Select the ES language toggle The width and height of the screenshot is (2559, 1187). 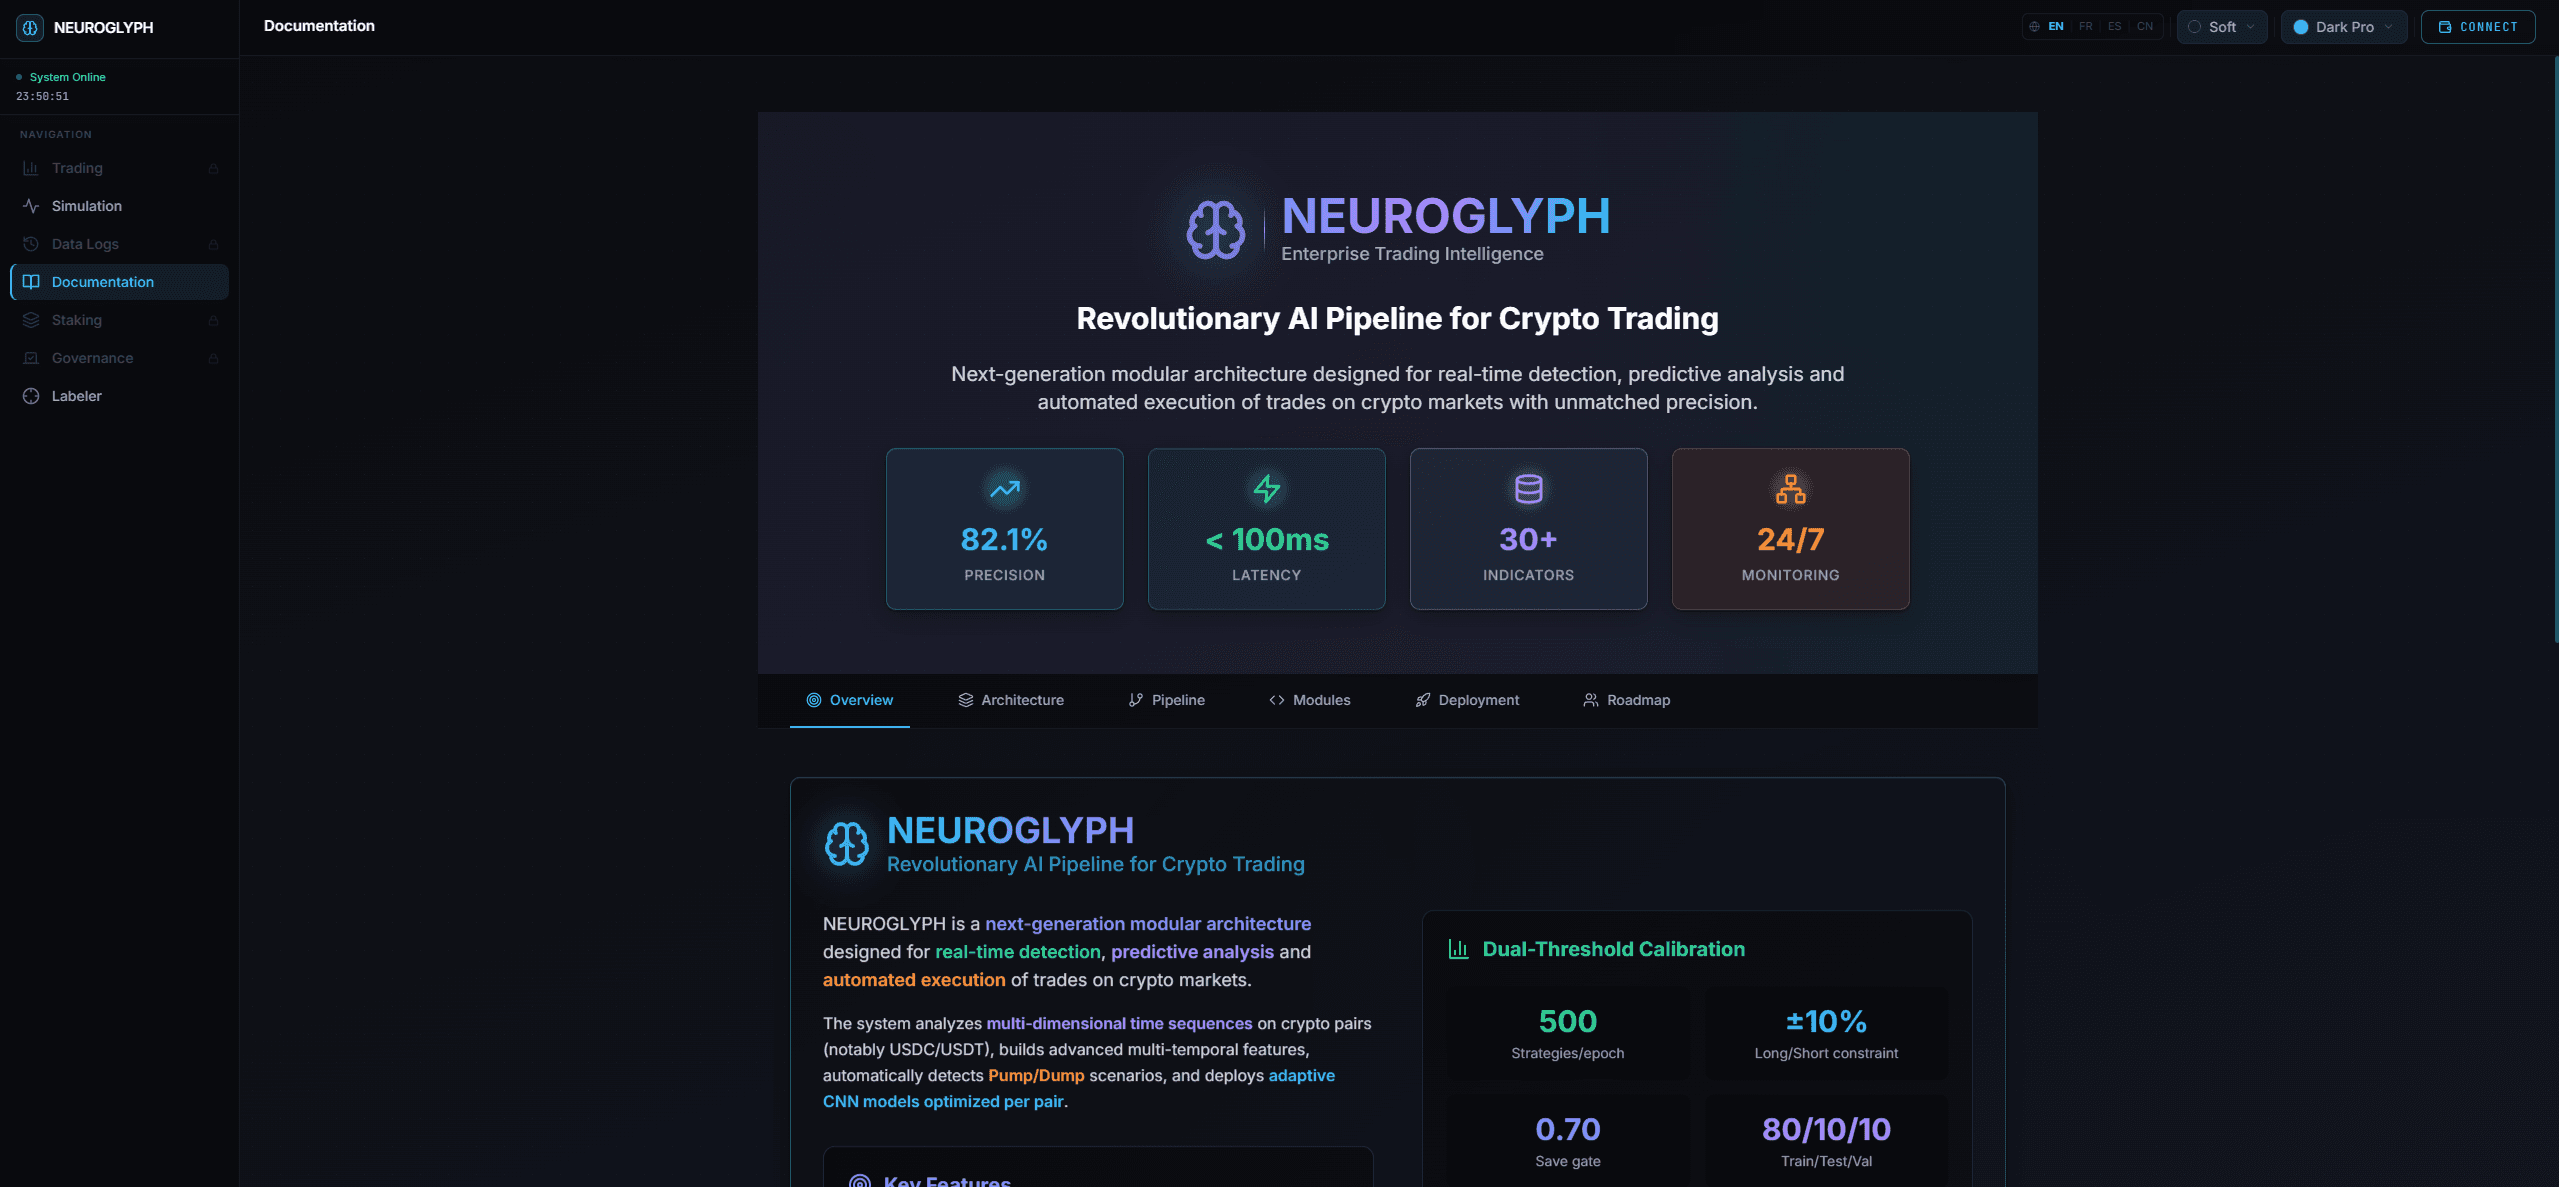[x=2113, y=27]
